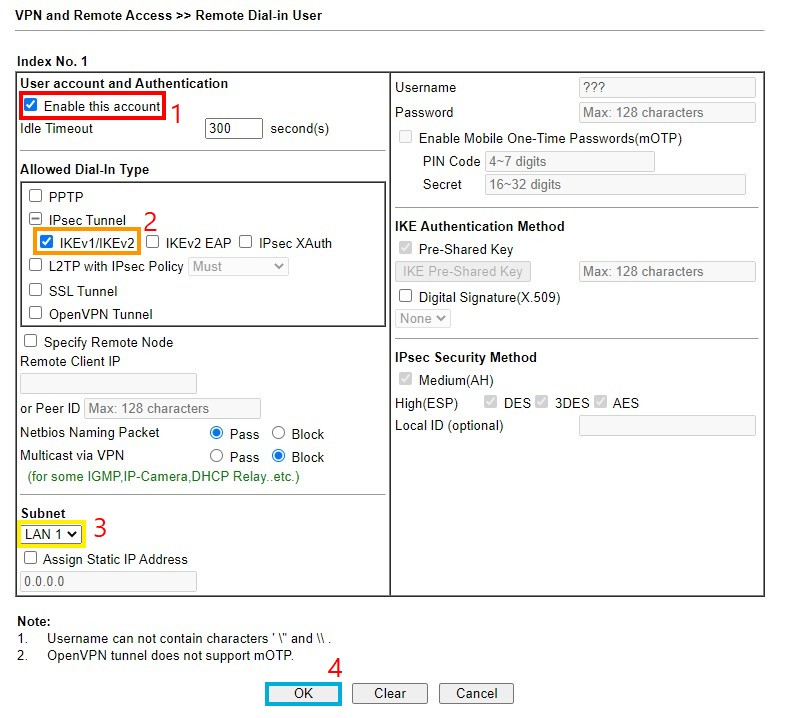786x718 pixels.
Task: Enable Assign Static IP Address checkbox
Action: (31, 558)
